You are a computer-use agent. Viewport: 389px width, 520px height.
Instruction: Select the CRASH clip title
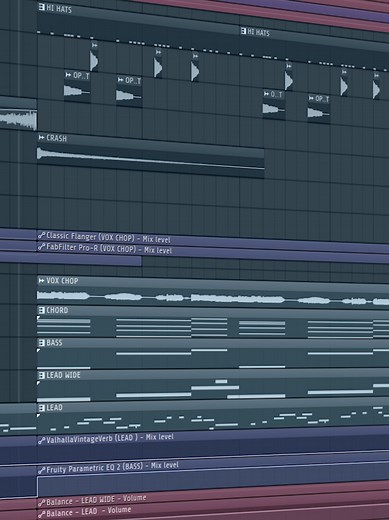coord(56,138)
